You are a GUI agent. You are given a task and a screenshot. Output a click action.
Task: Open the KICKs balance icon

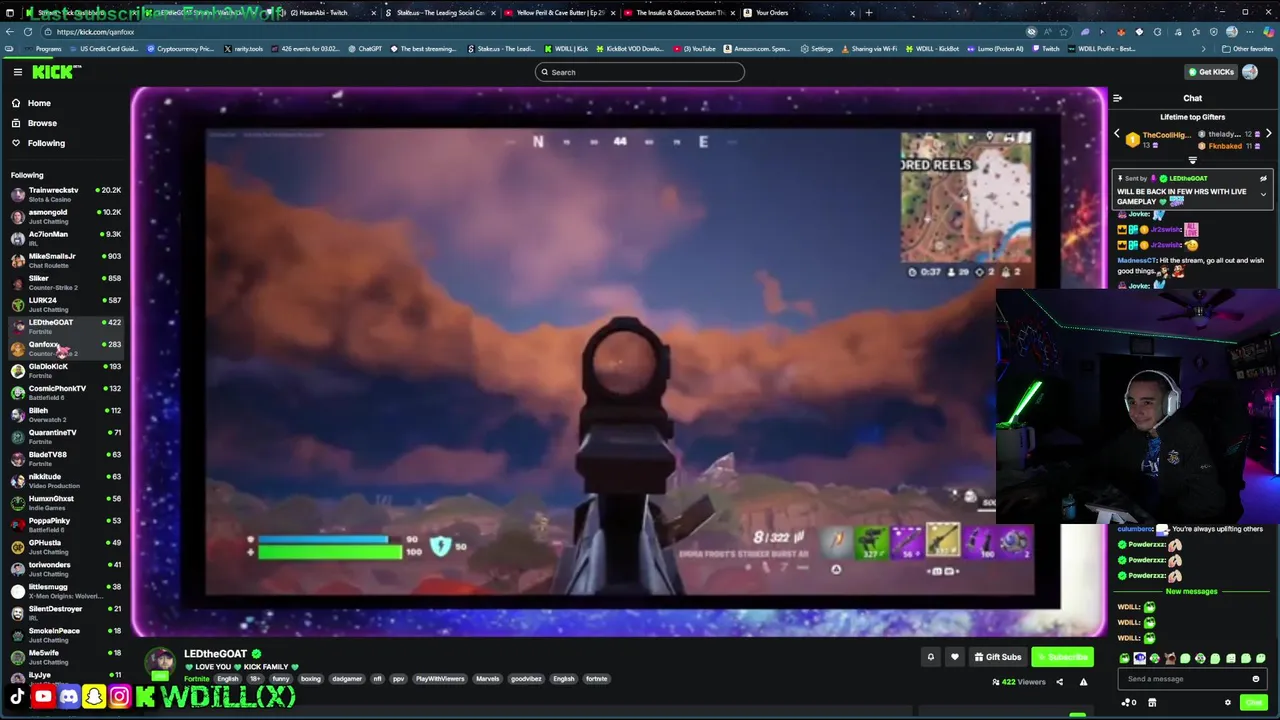pos(1128,702)
